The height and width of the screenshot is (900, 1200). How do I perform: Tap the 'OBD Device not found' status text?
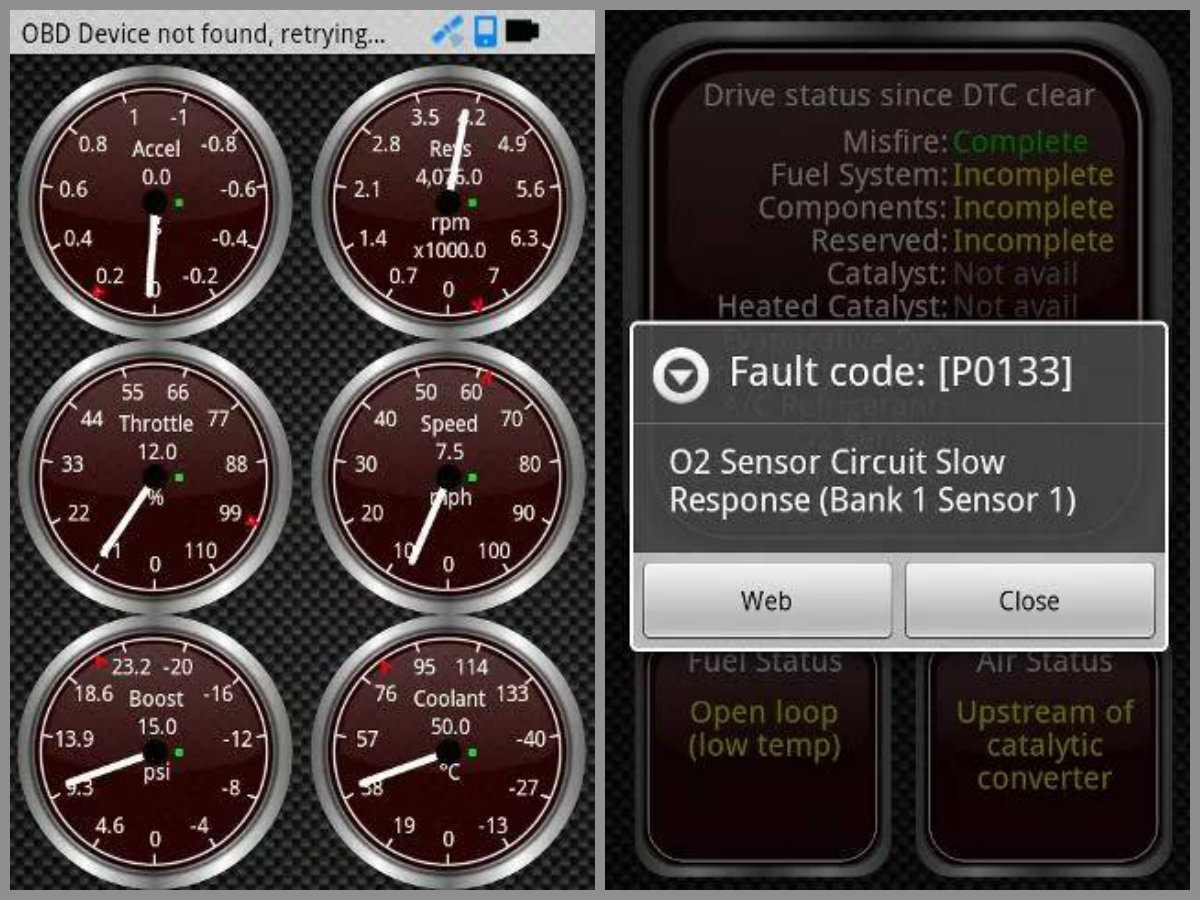point(203,33)
